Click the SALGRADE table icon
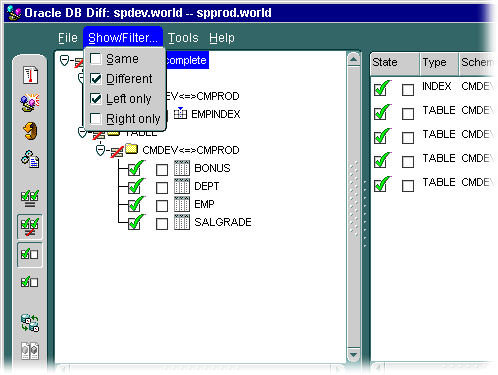Screen dimensions: 498x375 pyautogui.click(x=182, y=222)
